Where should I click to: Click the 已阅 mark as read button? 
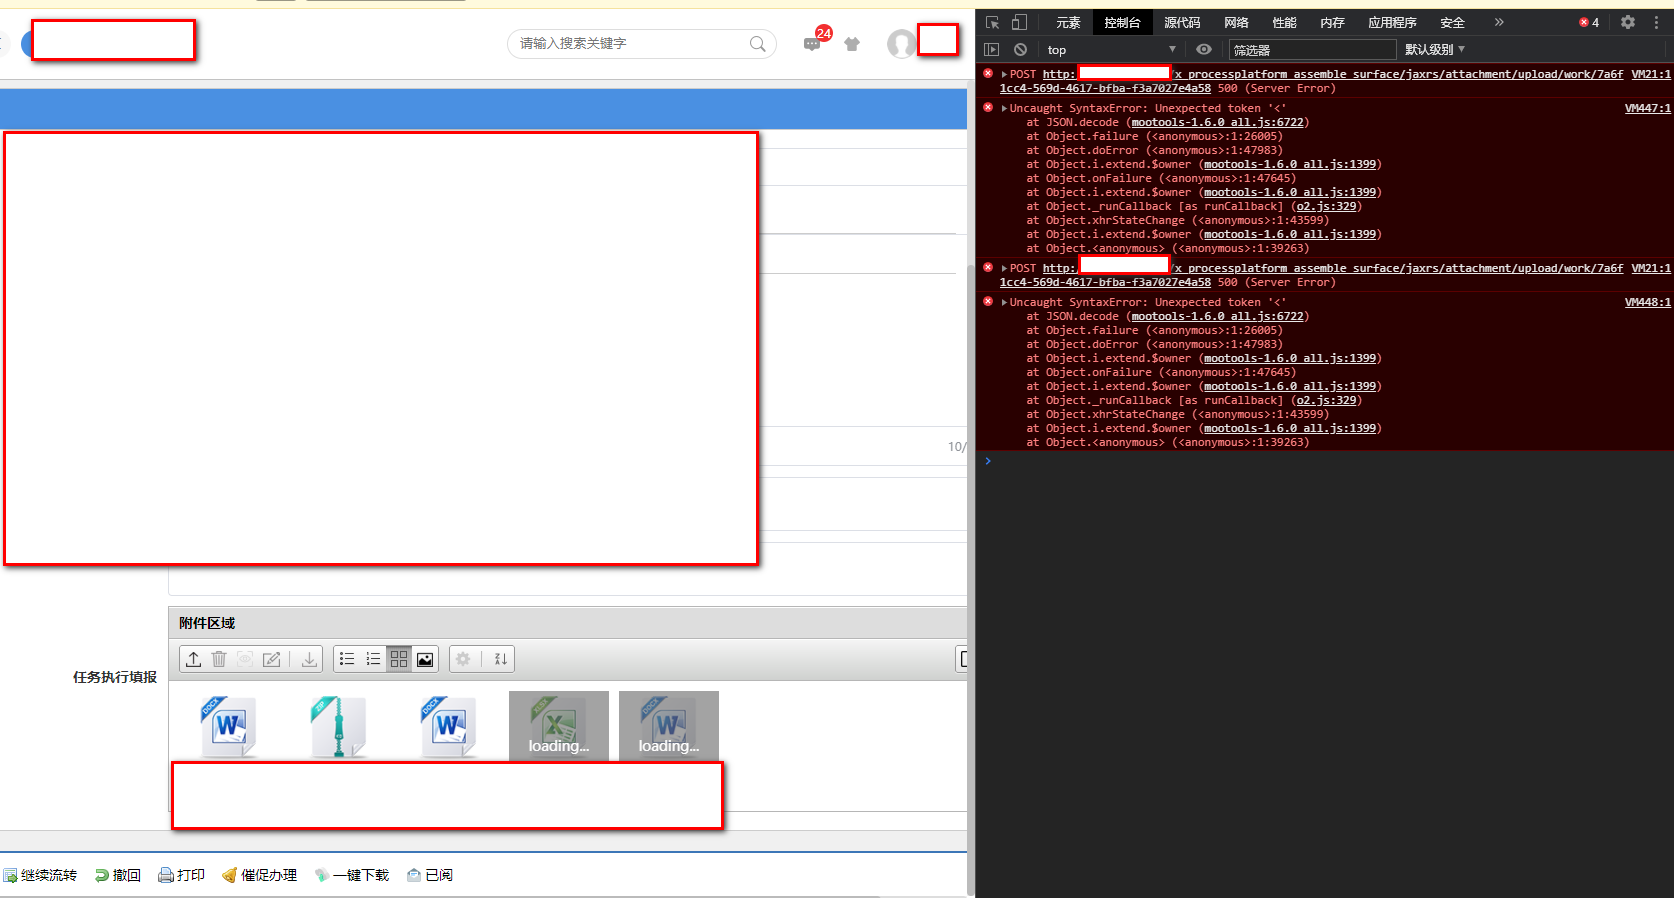point(430,875)
